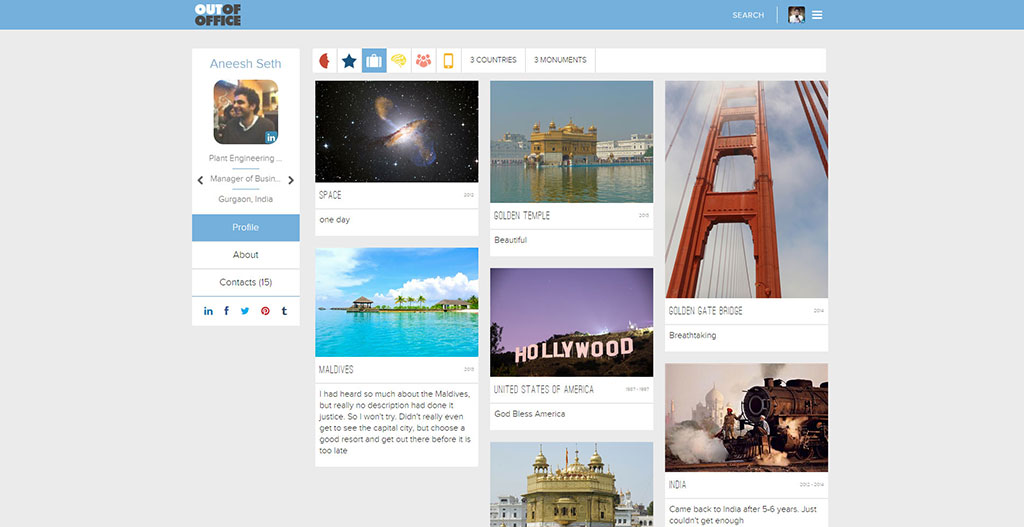This screenshot has width=1024, height=527.
Task: Click the GOLDEN TEMPLE card title
Action: click(x=522, y=216)
